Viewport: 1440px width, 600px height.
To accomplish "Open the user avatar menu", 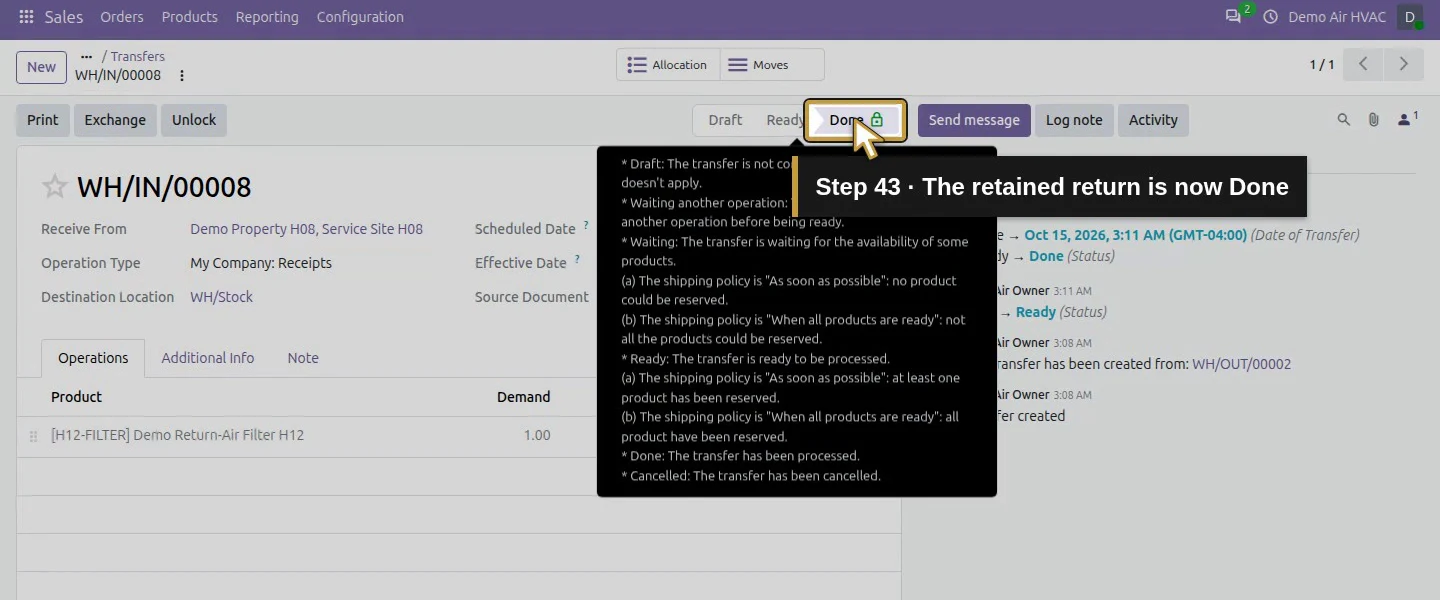I will [x=1410, y=17].
